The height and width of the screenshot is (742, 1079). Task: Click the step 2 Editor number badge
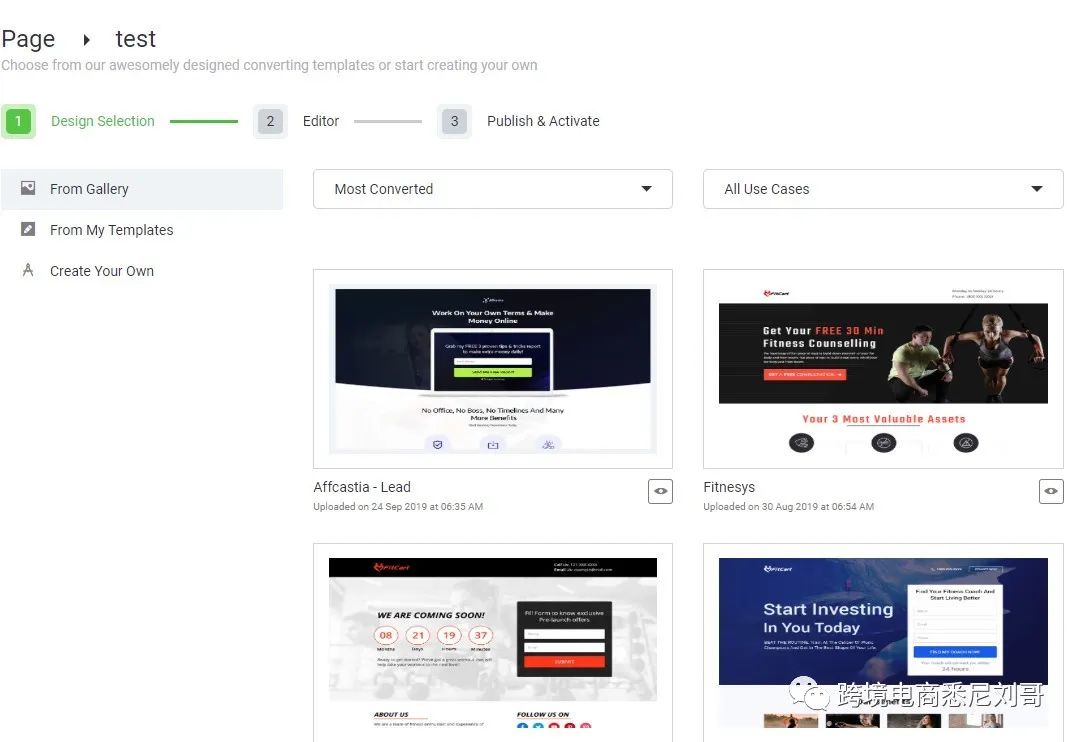click(x=270, y=121)
